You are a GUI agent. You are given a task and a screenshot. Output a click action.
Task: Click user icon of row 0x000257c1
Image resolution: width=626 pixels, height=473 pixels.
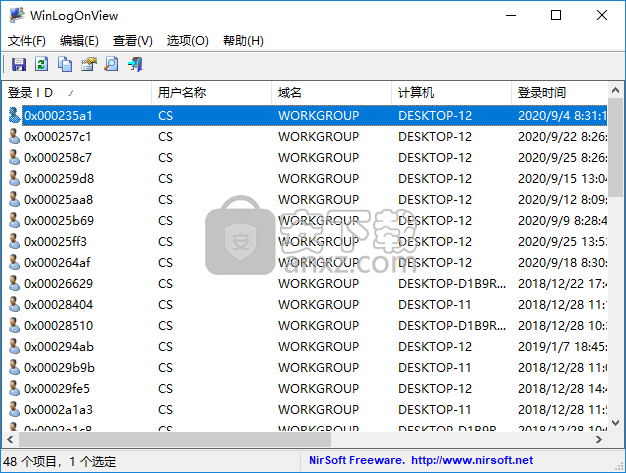tap(14, 137)
